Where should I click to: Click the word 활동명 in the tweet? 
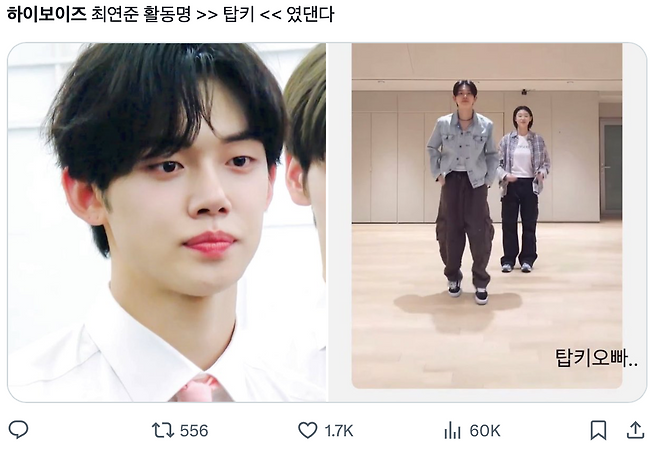click(x=167, y=14)
